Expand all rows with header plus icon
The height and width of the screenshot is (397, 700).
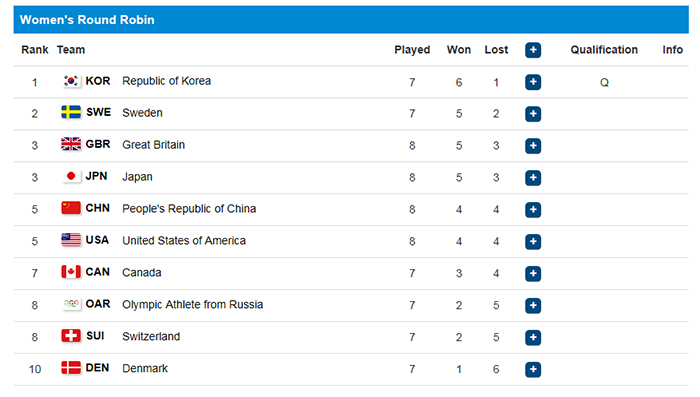[533, 50]
